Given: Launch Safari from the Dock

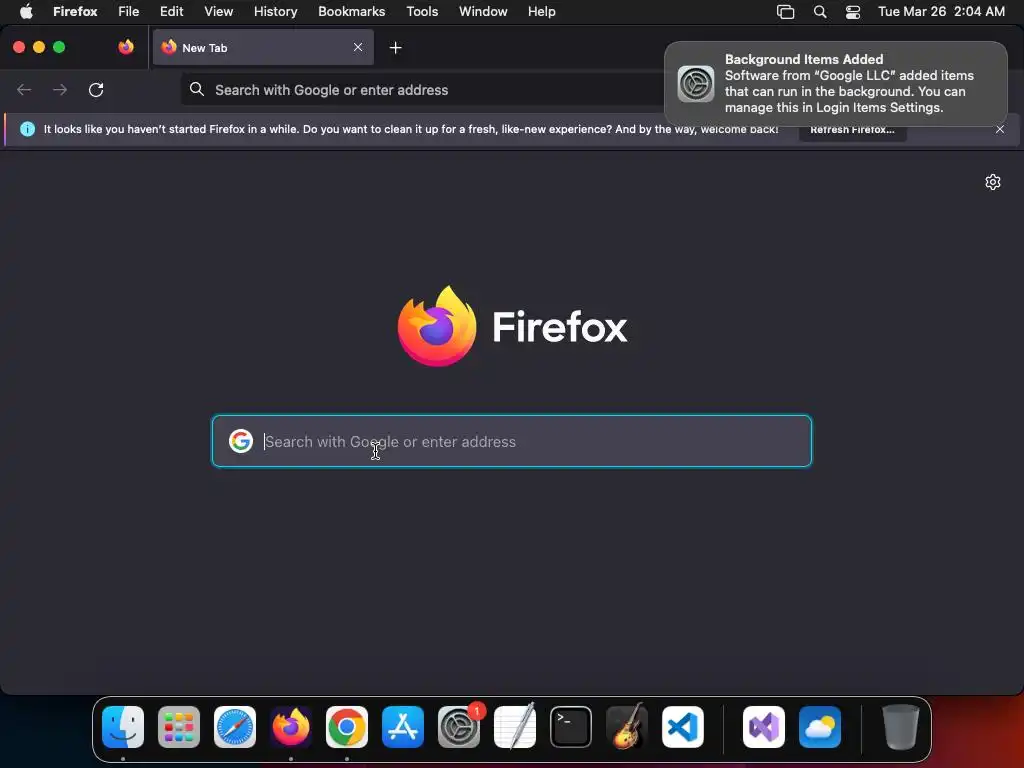Looking at the screenshot, I should click(235, 727).
